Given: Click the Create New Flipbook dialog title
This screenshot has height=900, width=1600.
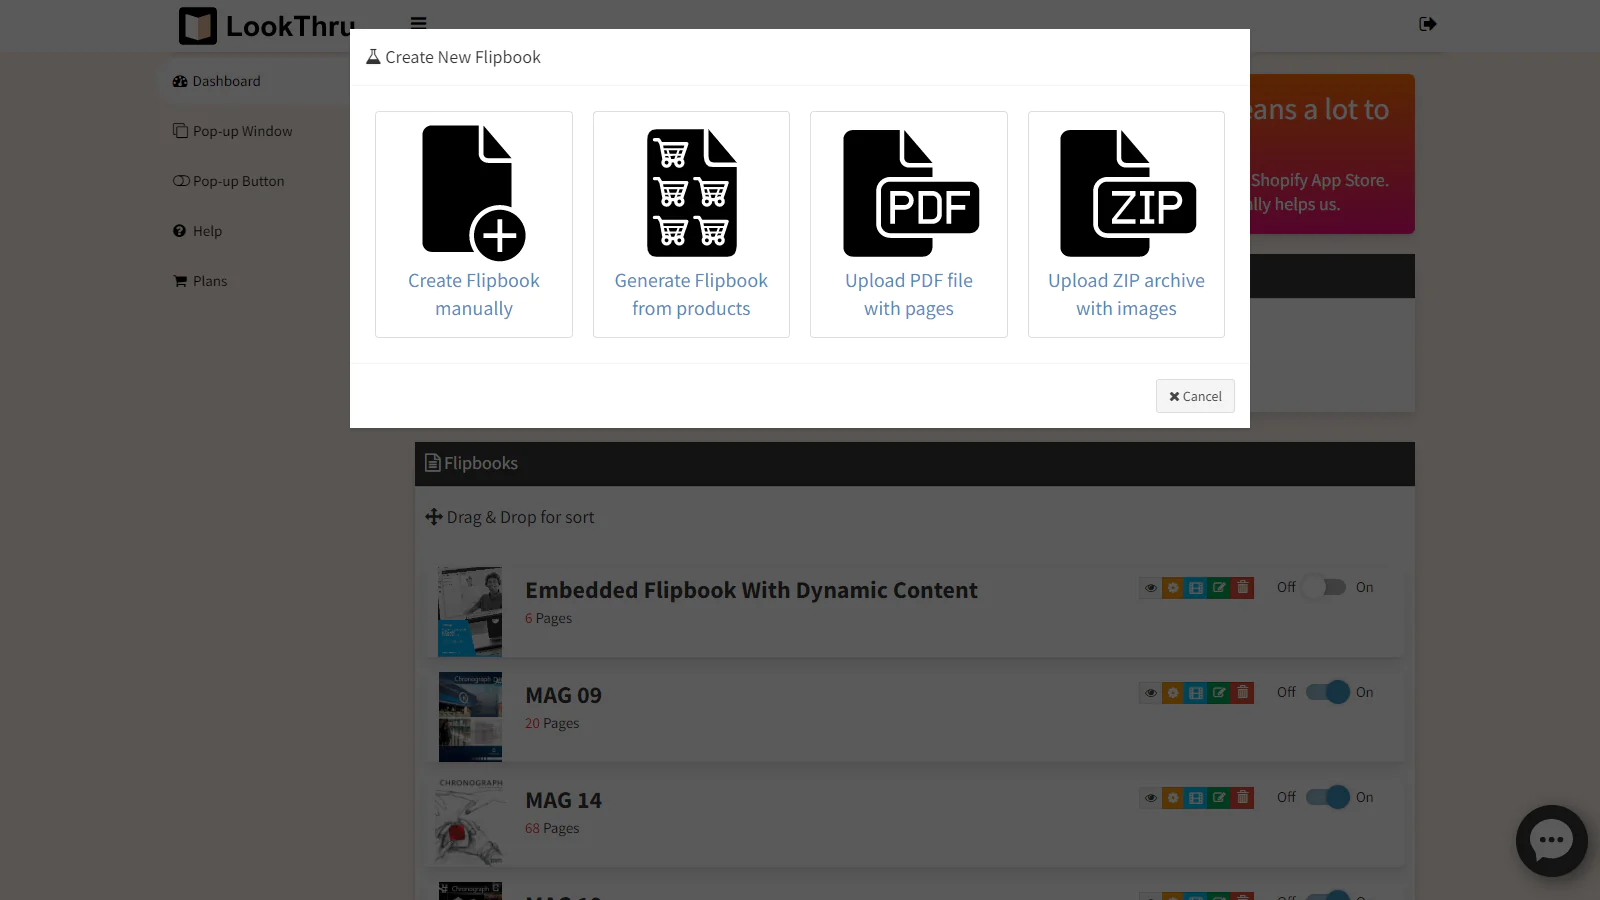Looking at the screenshot, I should 454,57.
